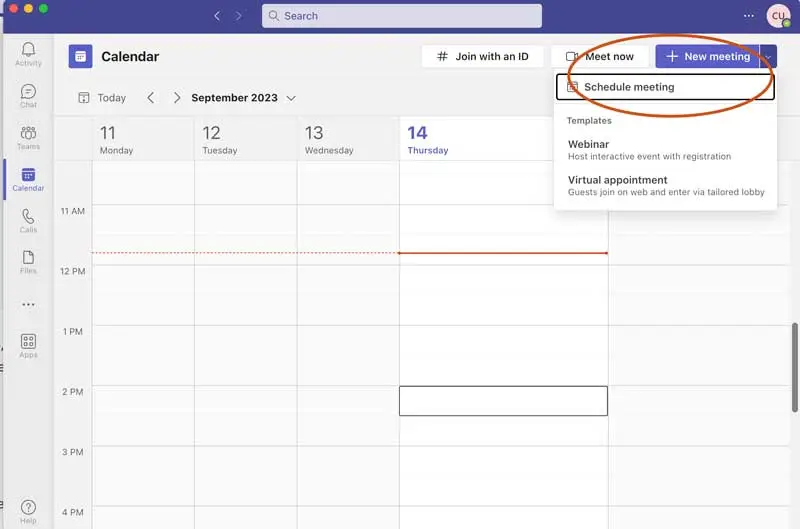Open the Chat sidebar icon
Image resolution: width=800 pixels, height=529 pixels.
(28, 96)
